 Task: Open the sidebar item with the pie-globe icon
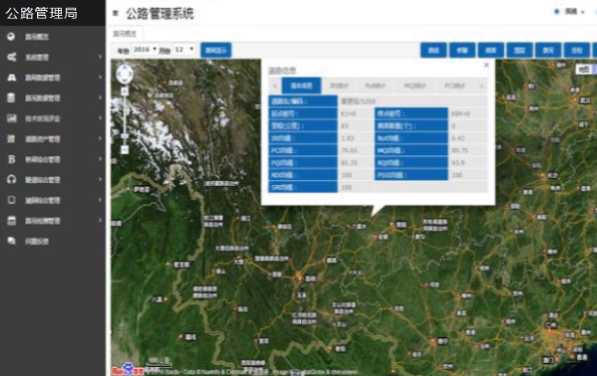pos(11,37)
